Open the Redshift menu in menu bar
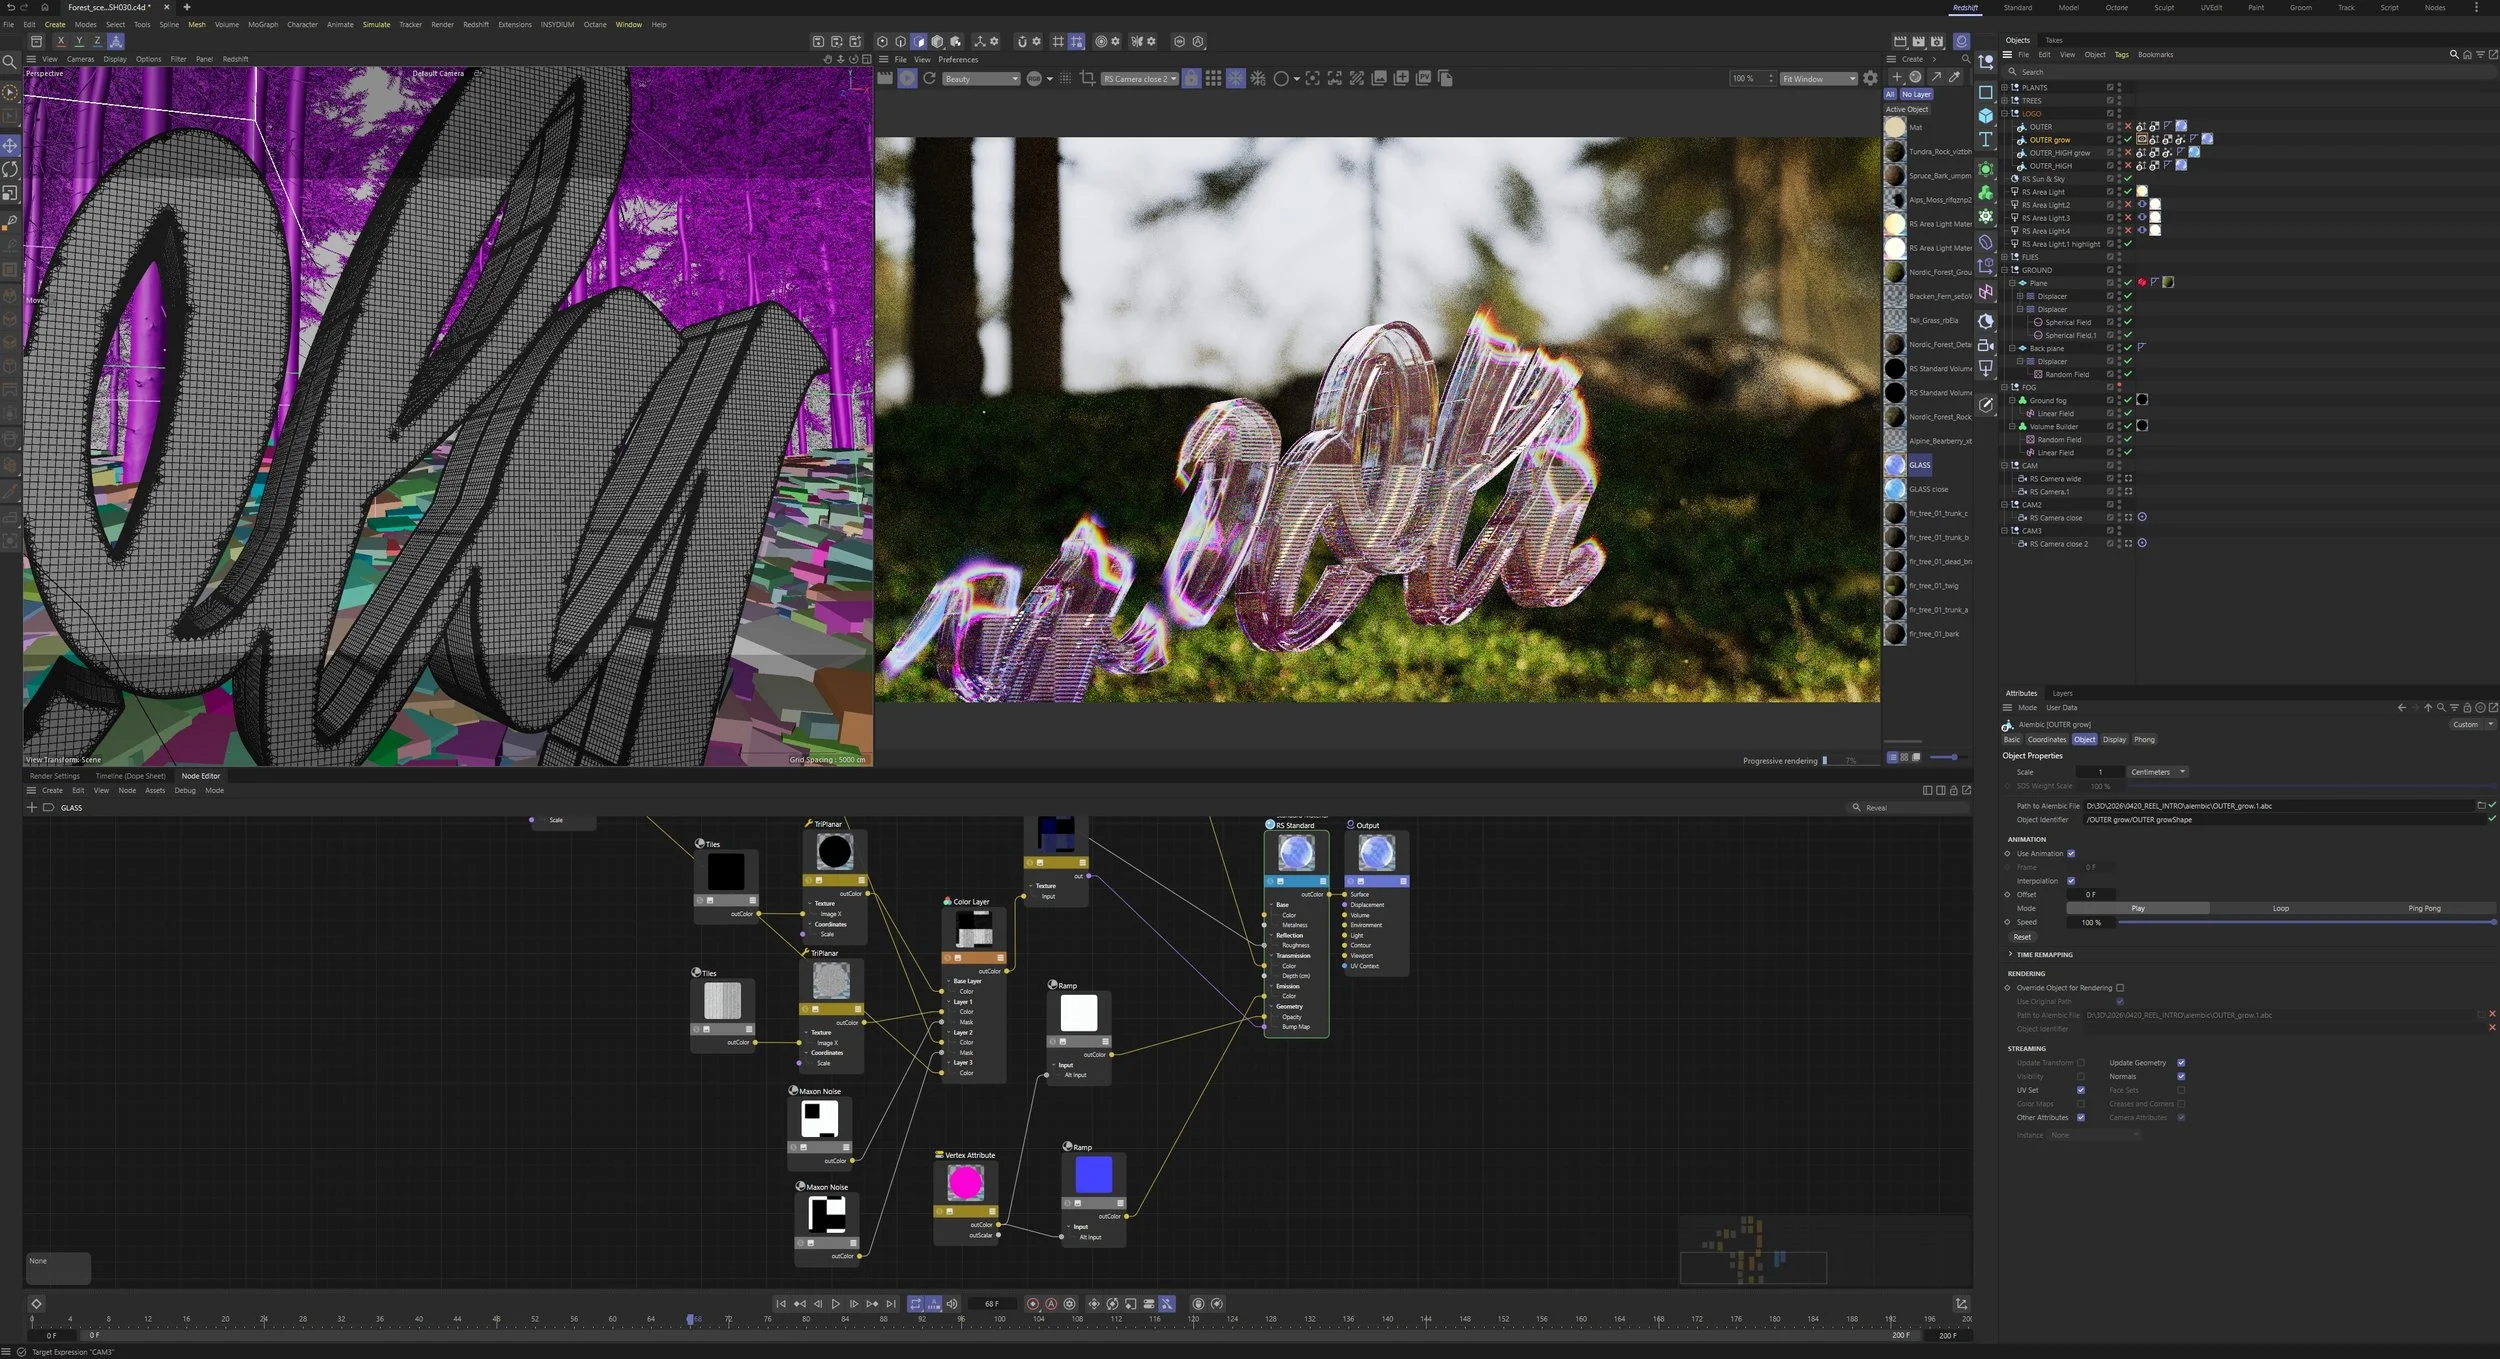The image size is (2500, 1359). point(476,25)
